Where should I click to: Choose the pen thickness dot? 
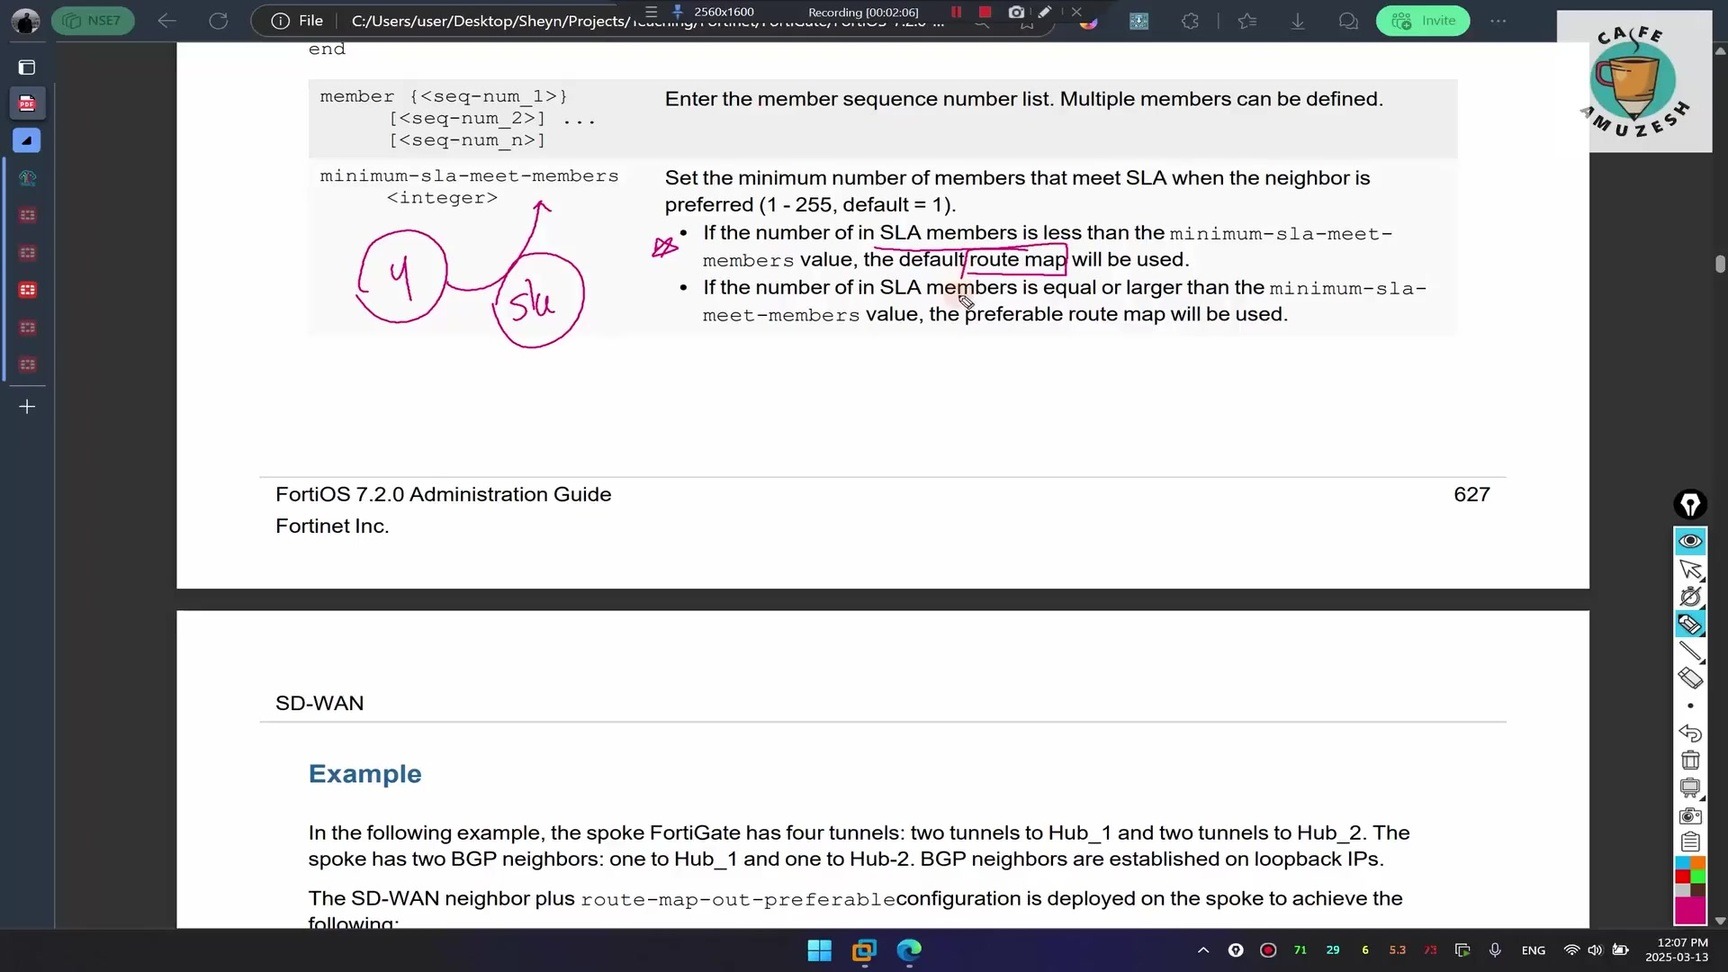coord(1690,706)
